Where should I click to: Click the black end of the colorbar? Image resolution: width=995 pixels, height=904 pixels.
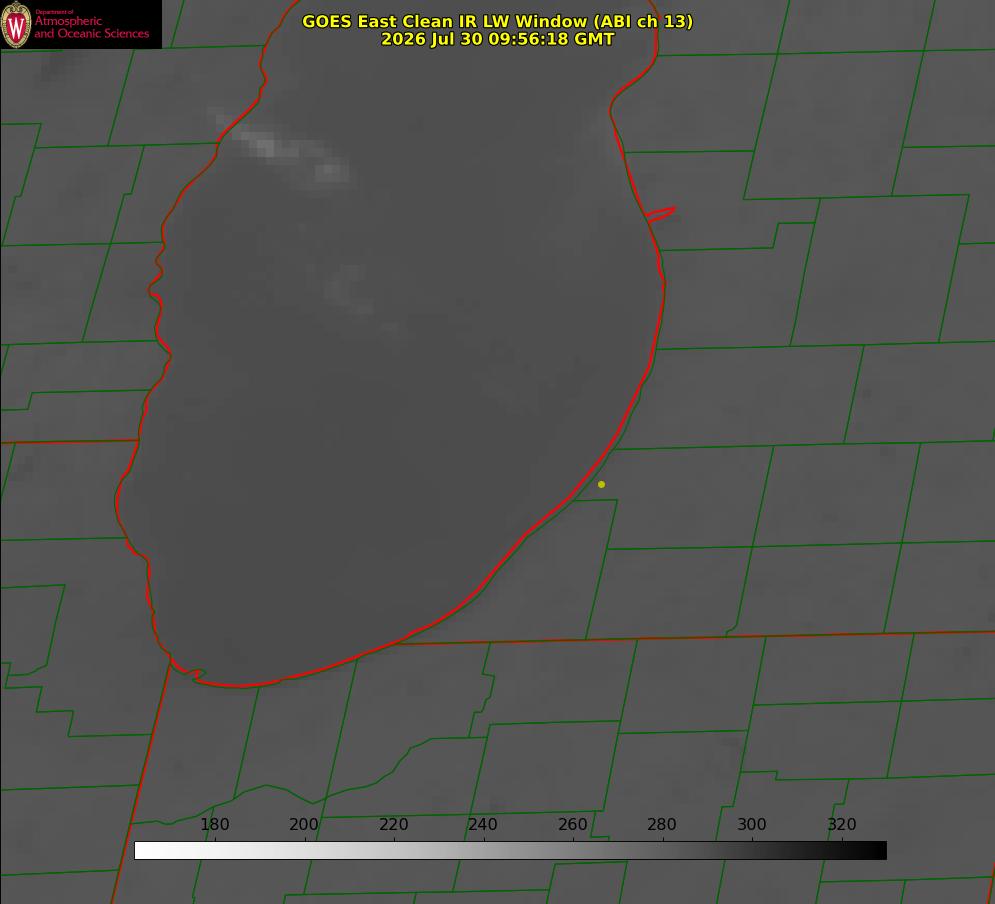coord(878,851)
